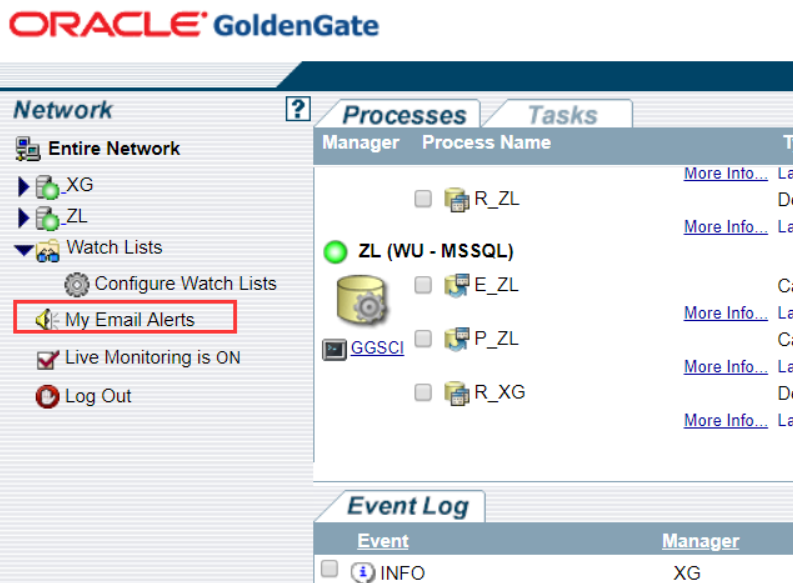Click the ZL server status icon in tree
The image size is (793, 583).
tap(48, 218)
